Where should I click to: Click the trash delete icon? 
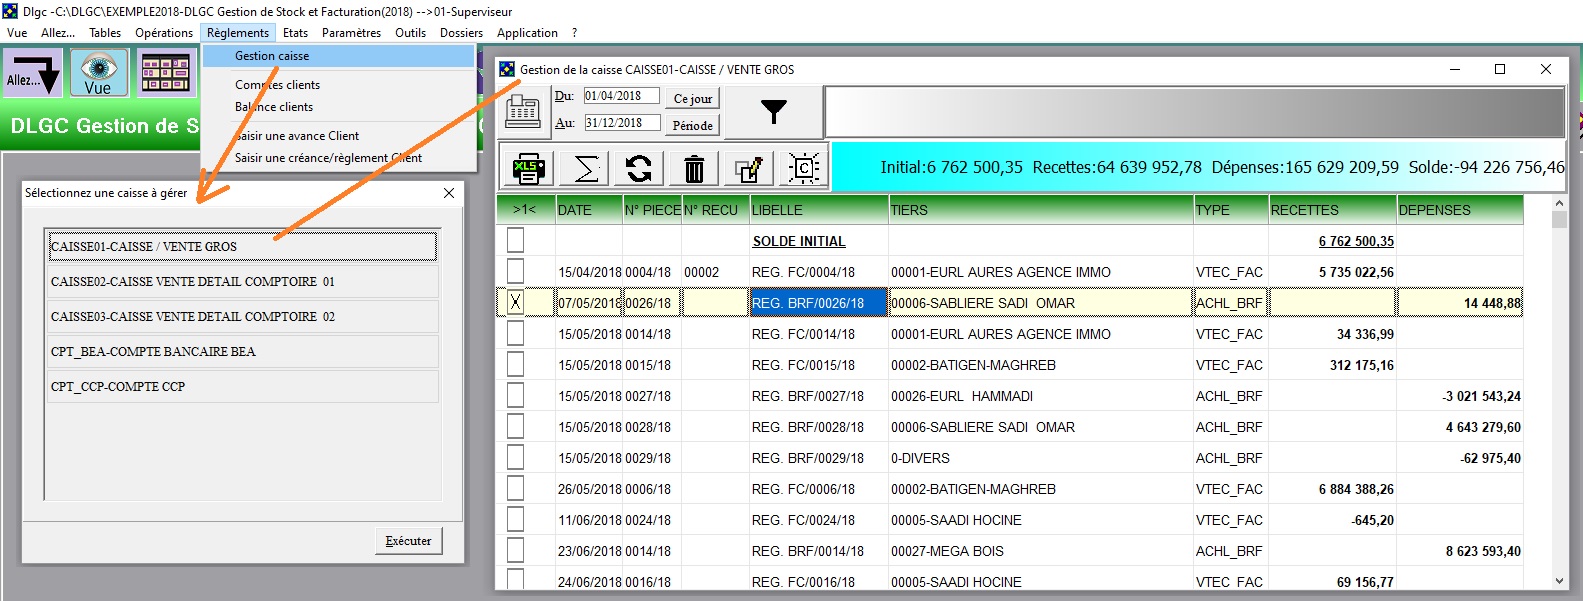tap(694, 168)
